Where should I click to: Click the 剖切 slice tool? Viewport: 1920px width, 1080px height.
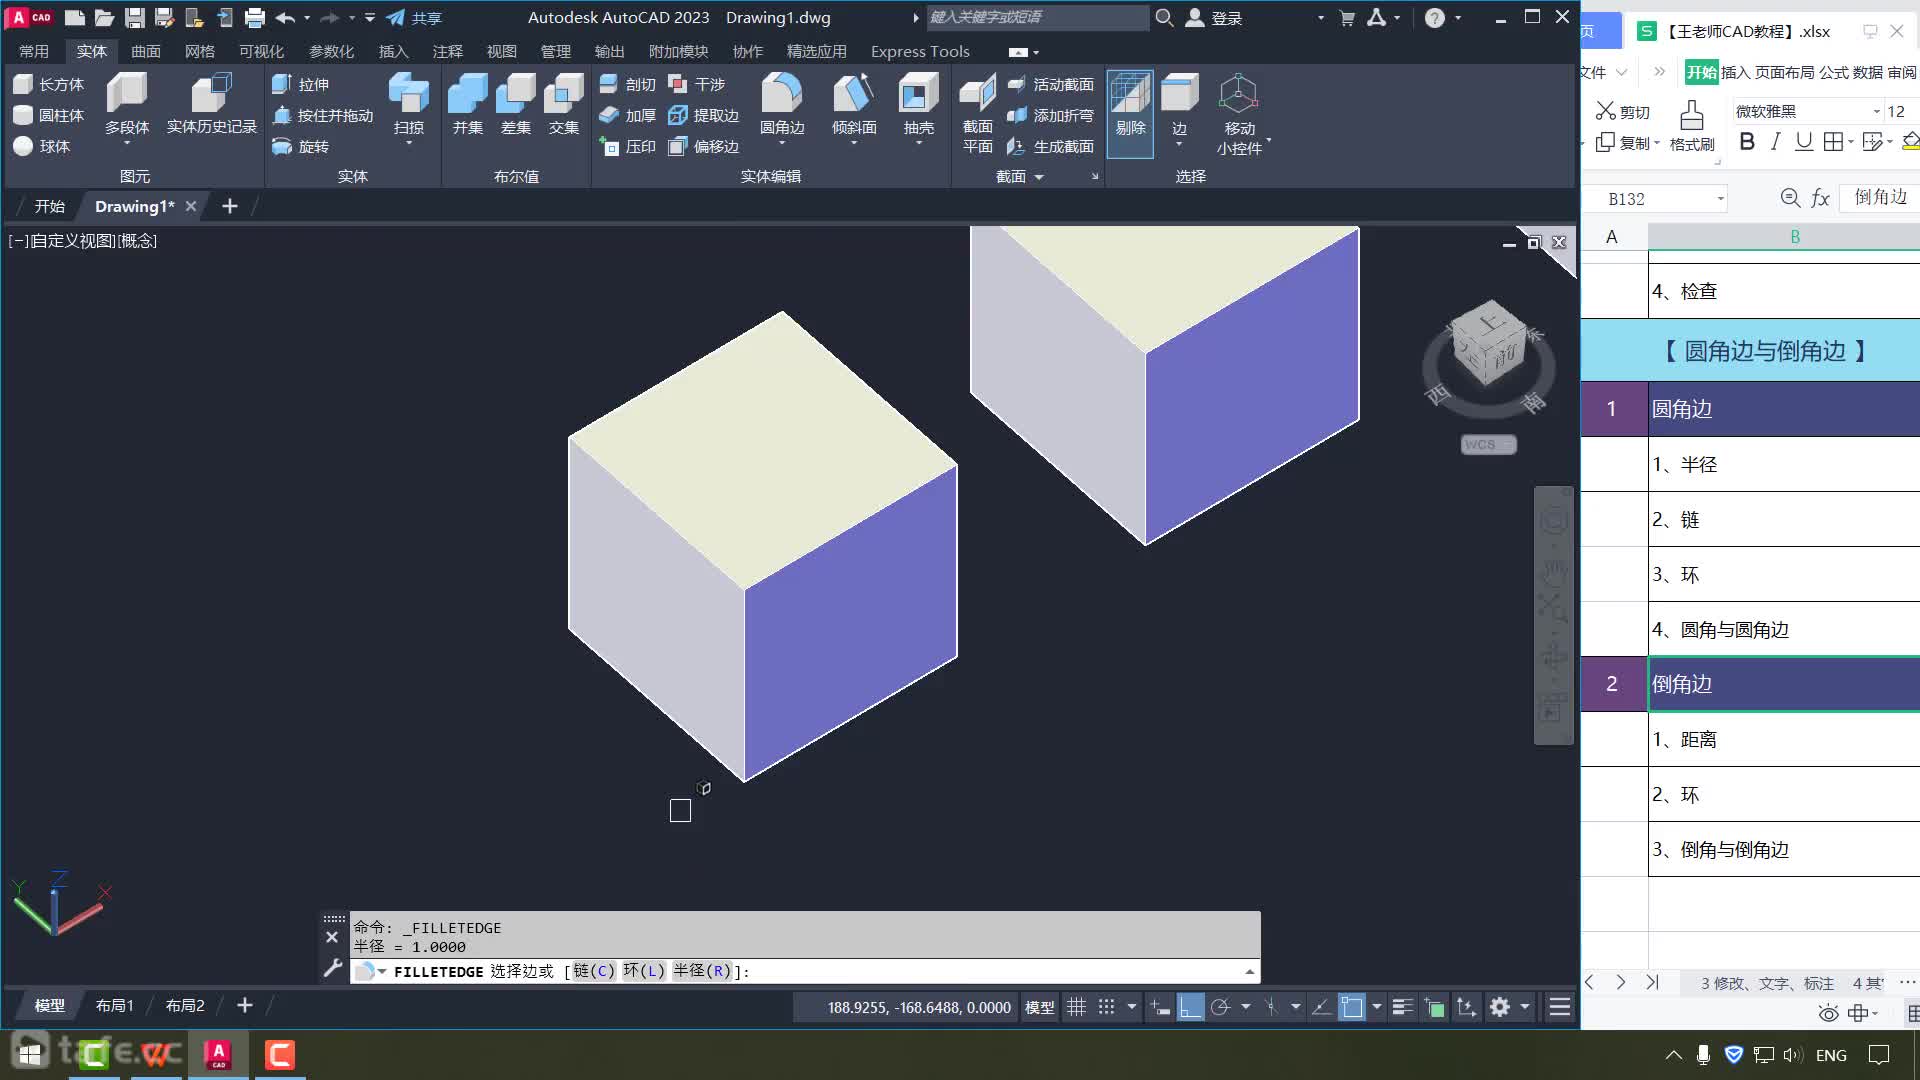click(627, 85)
